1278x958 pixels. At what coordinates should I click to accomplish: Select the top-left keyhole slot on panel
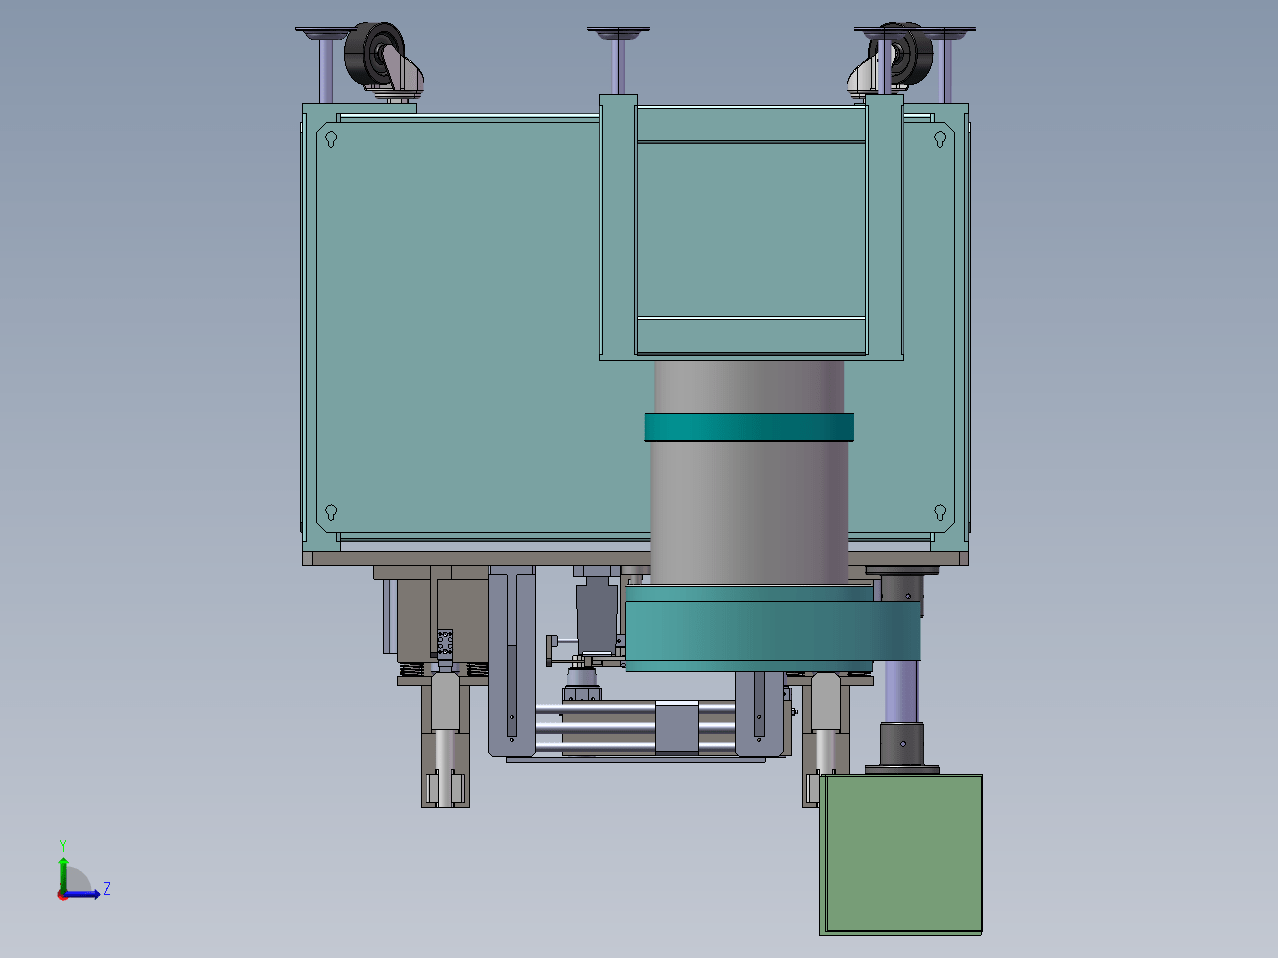click(x=331, y=139)
